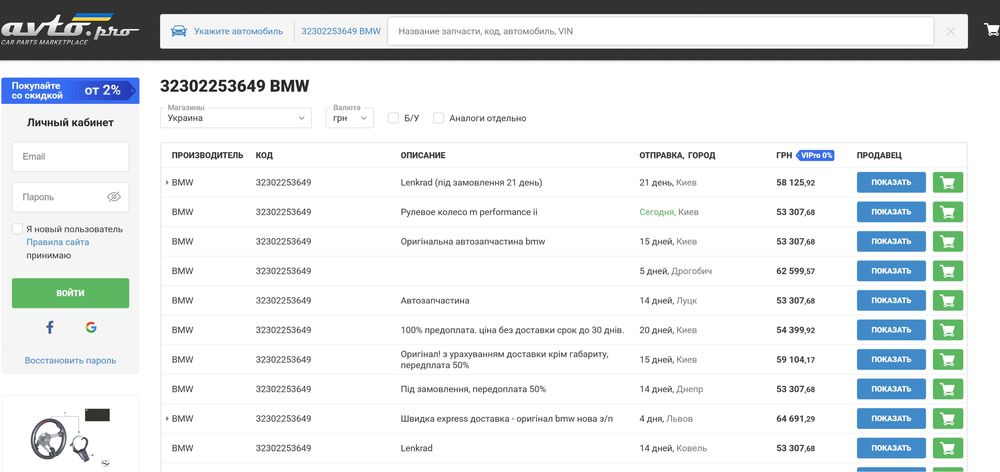
Task: Sign in with Google icon
Action: (x=91, y=328)
